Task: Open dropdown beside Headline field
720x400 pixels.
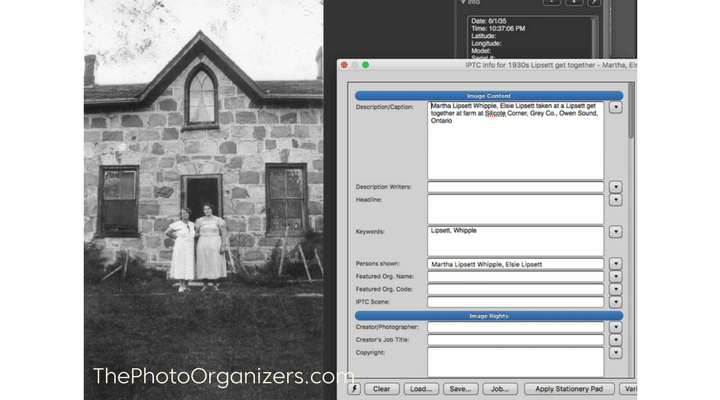Action: (616, 200)
